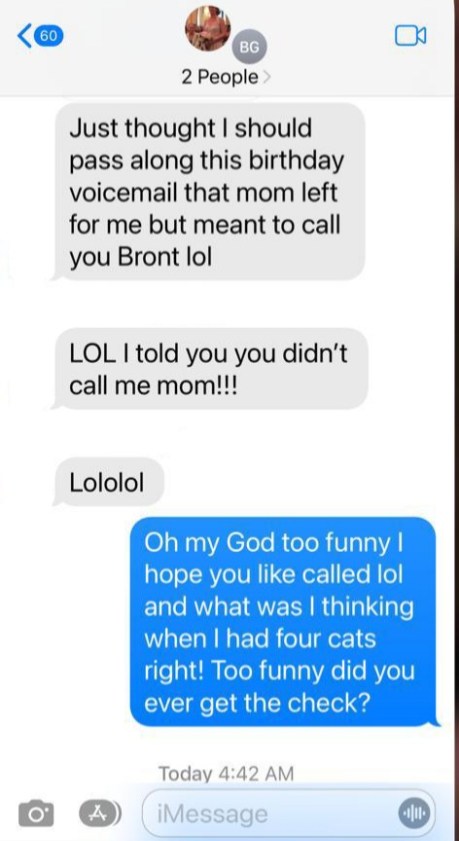459x841 pixels.
Task: Tap the 'call me mom!!!' text line
Action: point(156,386)
